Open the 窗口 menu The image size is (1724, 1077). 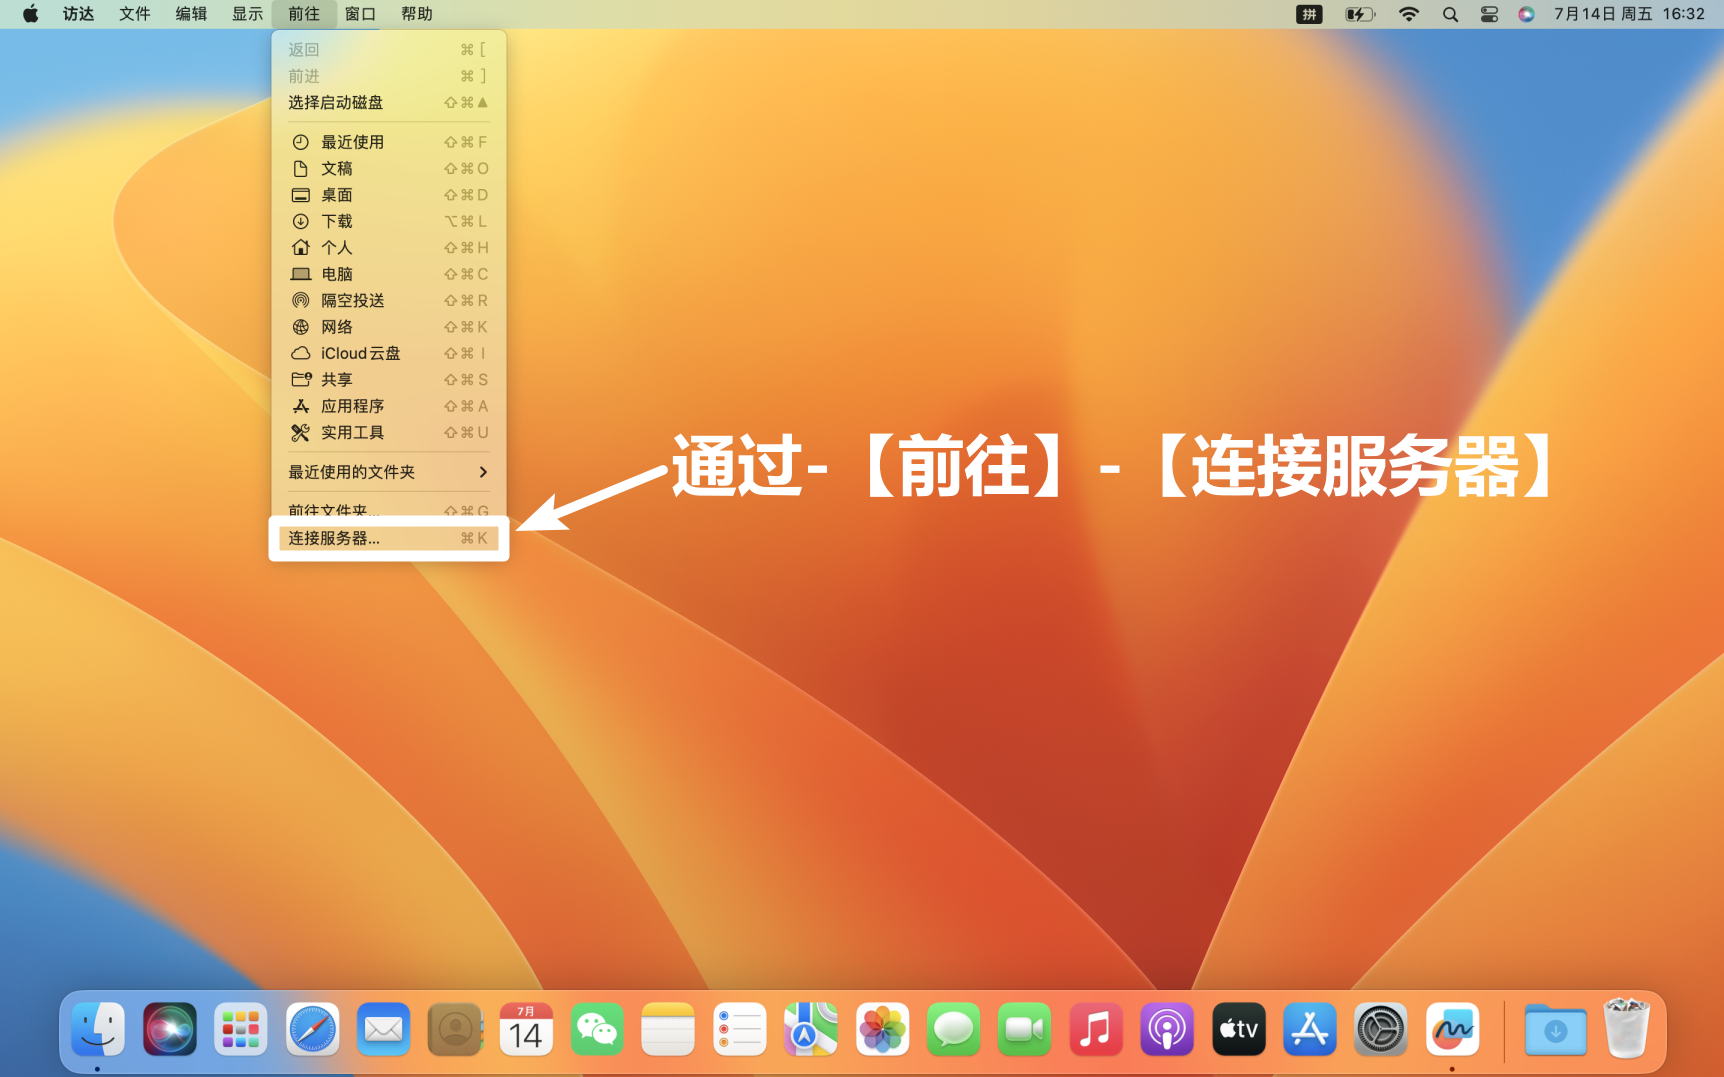360,14
